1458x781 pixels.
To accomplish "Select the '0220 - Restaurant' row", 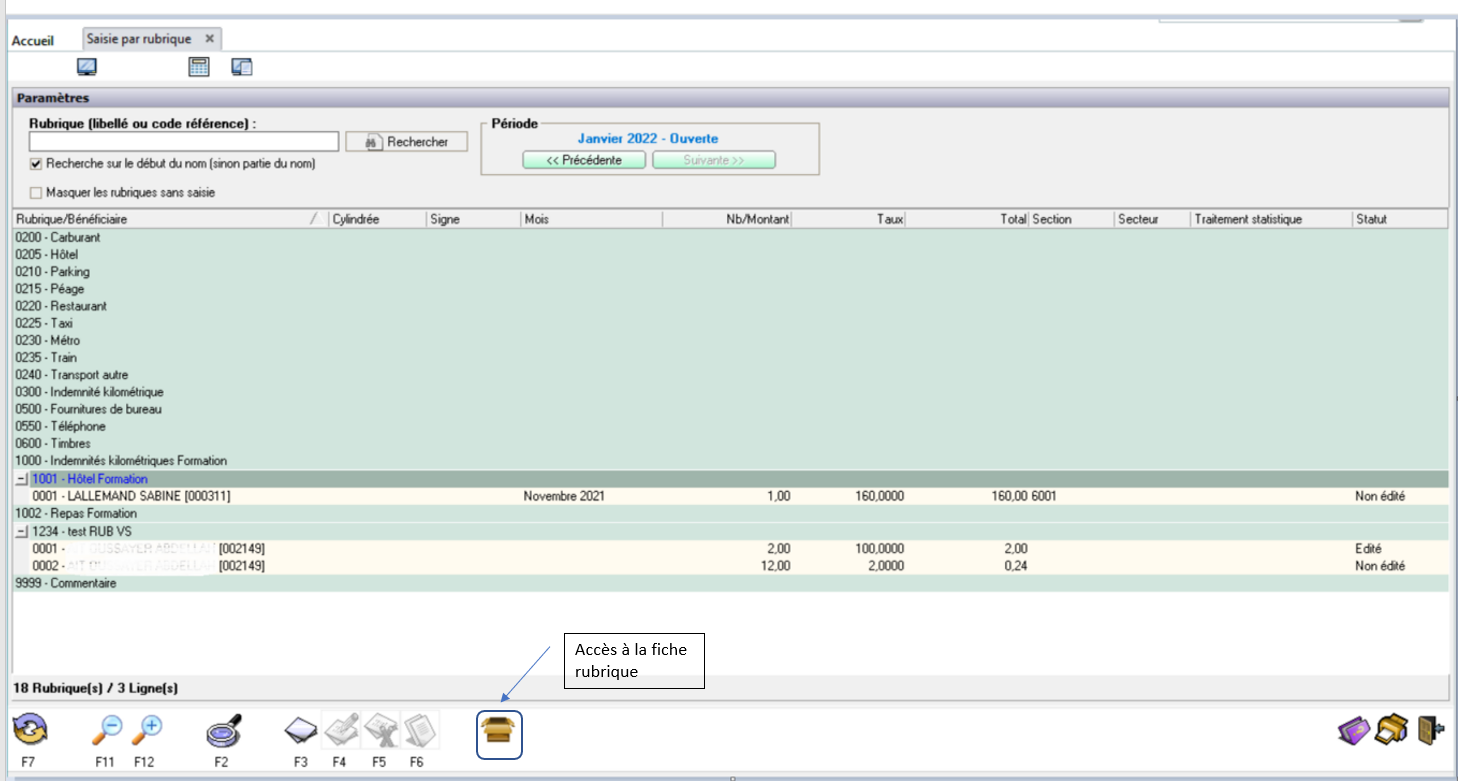I will 731,306.
